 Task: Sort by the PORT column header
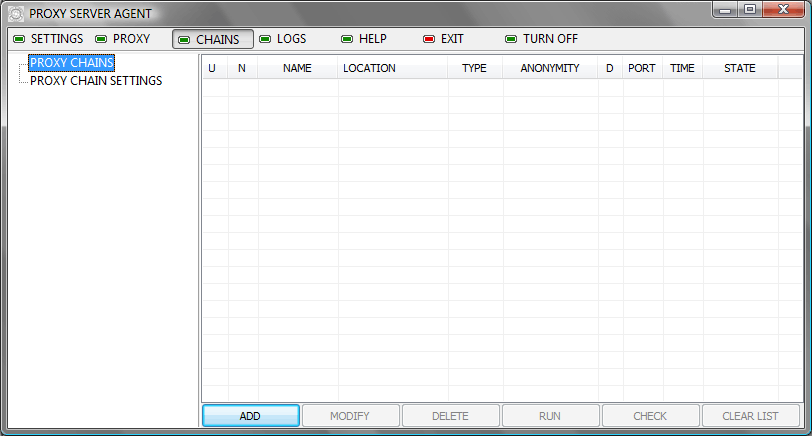point(642,68)
